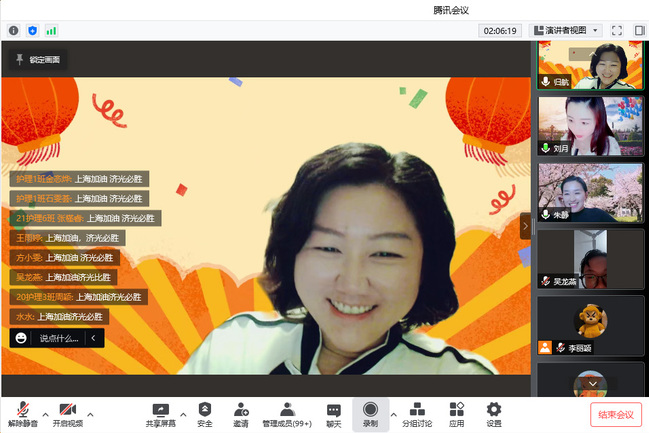Open breakout rooms (分组讨论)
The height and width of the screenshot is (433, 649).
pos(417,414)
